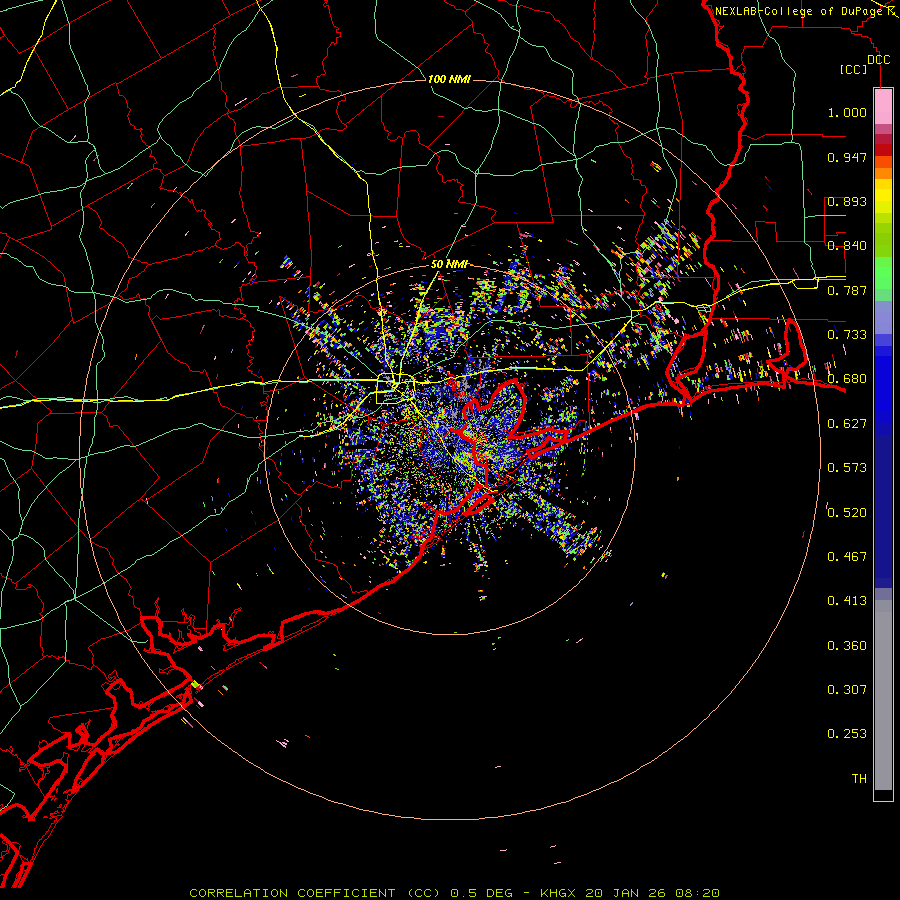The height and width of the screenshot is (900, 900).
Task: Select the 0.253 scale value
Action: pos(847,734)
